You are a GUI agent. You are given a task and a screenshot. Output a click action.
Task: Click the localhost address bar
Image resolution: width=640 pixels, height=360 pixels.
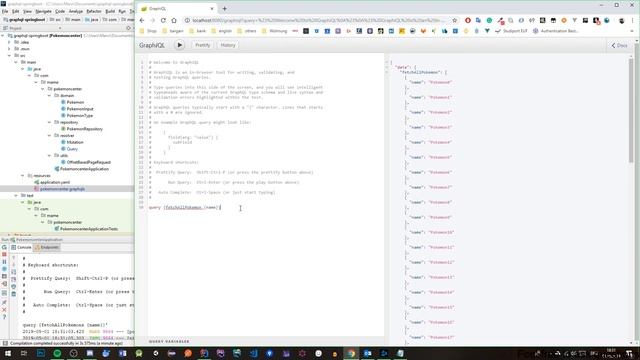318,20
